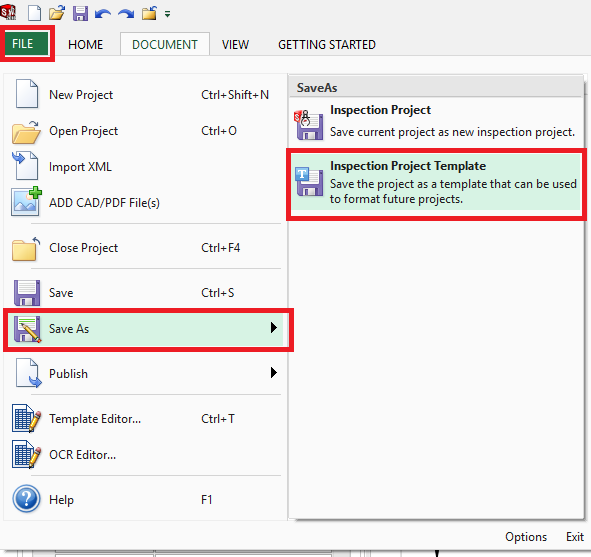Click the open folder icon in quick access toolbar
591x557 pixels.
point(57,14)
